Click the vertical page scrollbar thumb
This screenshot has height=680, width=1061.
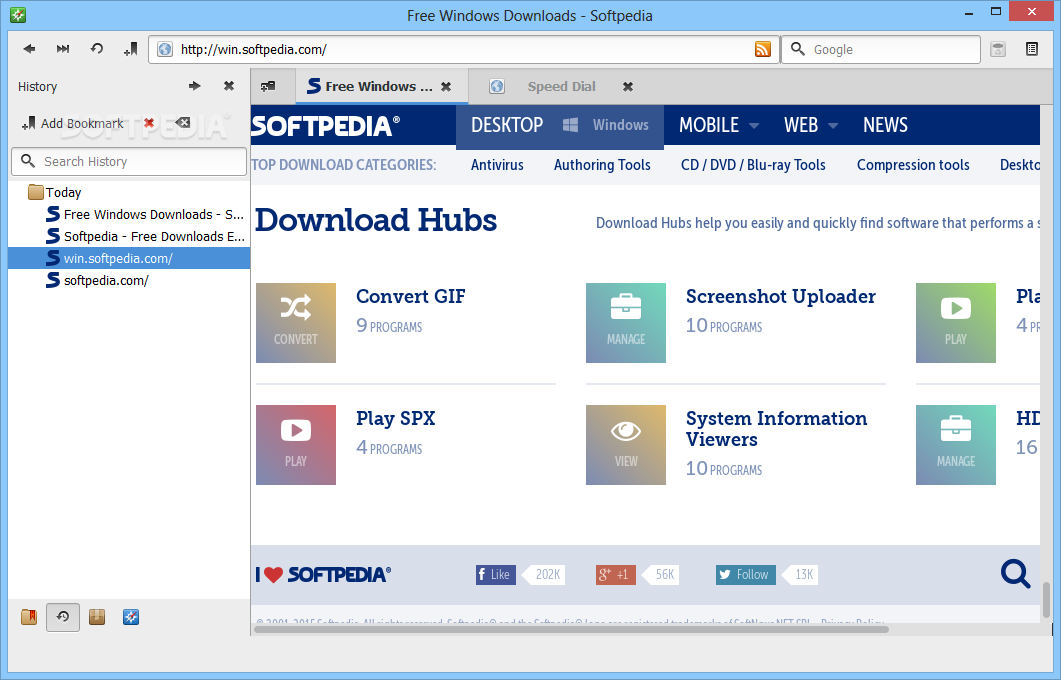point(1047,599)
